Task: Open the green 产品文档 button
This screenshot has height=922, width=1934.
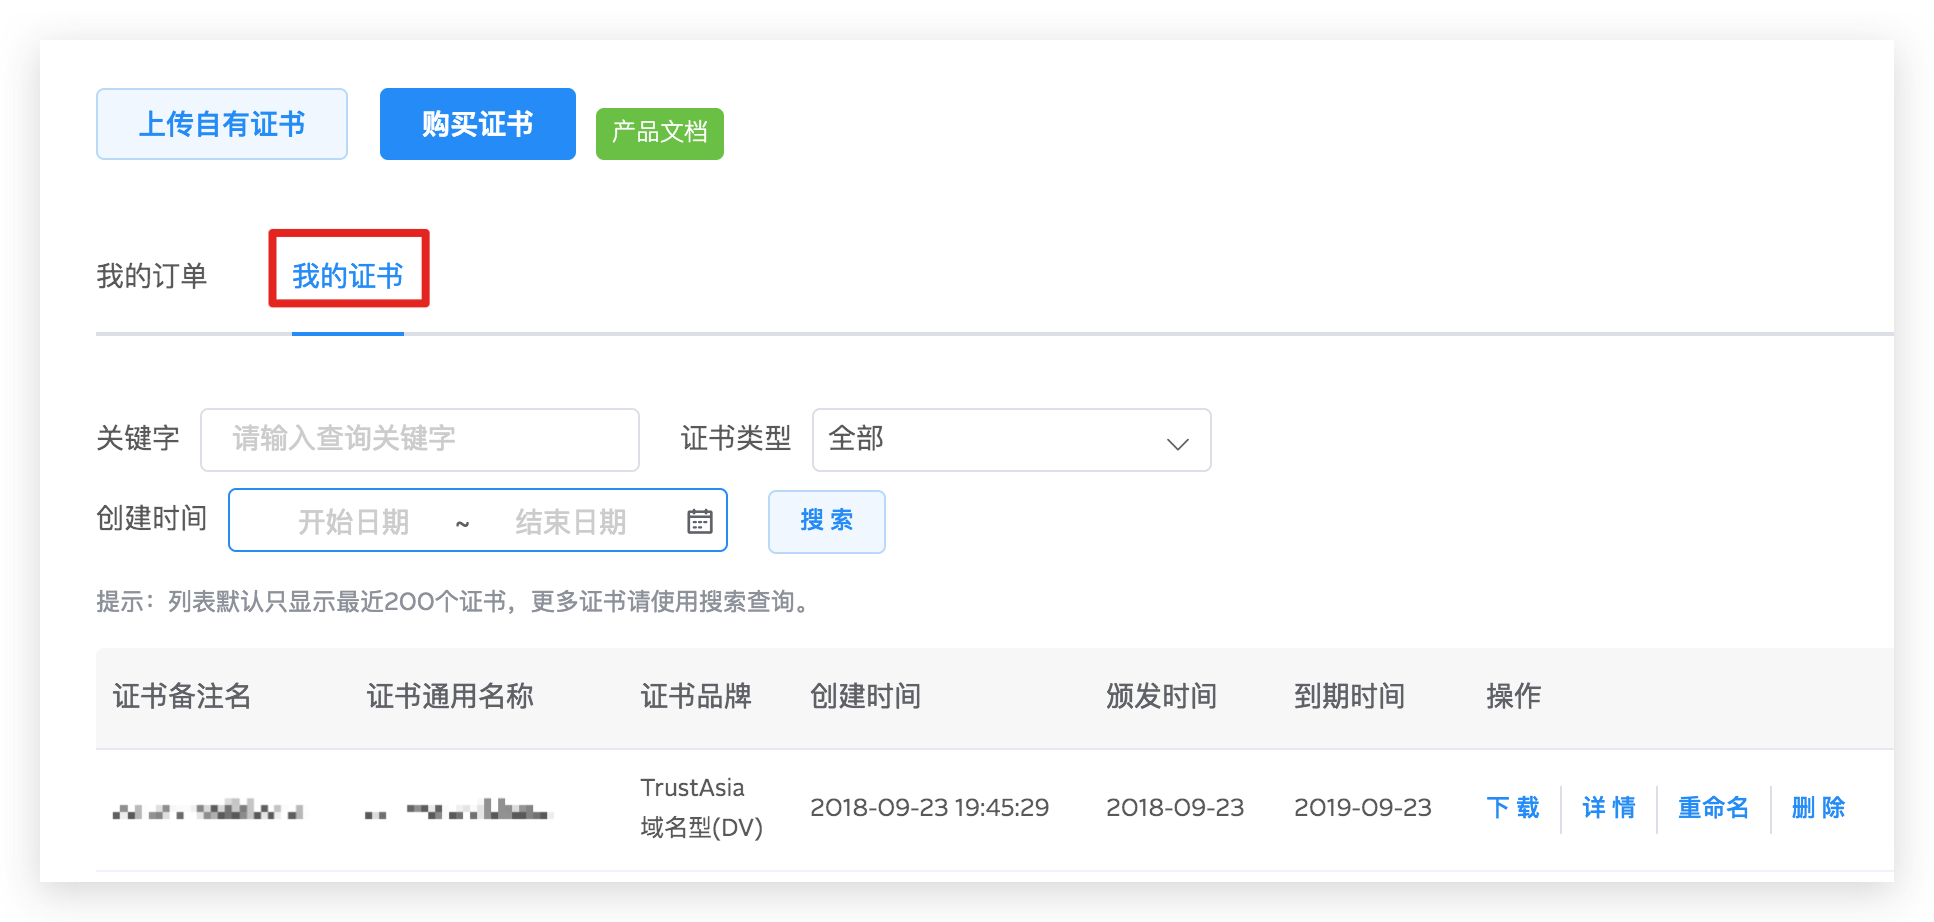Action: tap(659, 133)
